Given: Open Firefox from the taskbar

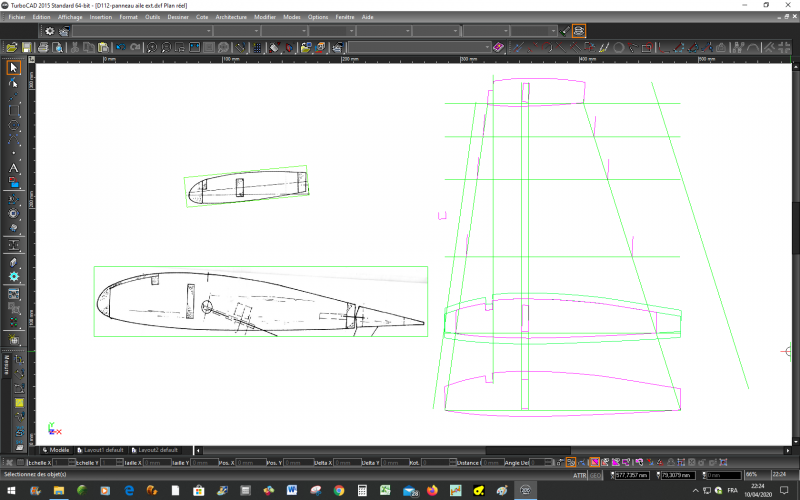Looking at the screenshot, I should tap(433, 490).
